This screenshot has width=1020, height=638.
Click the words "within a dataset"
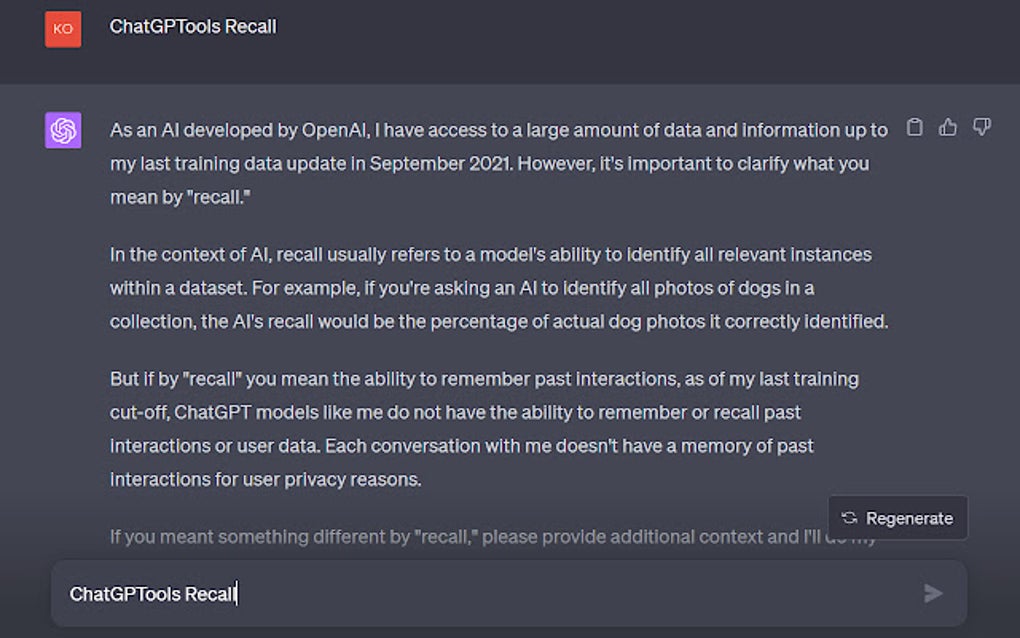pos(177,288)
